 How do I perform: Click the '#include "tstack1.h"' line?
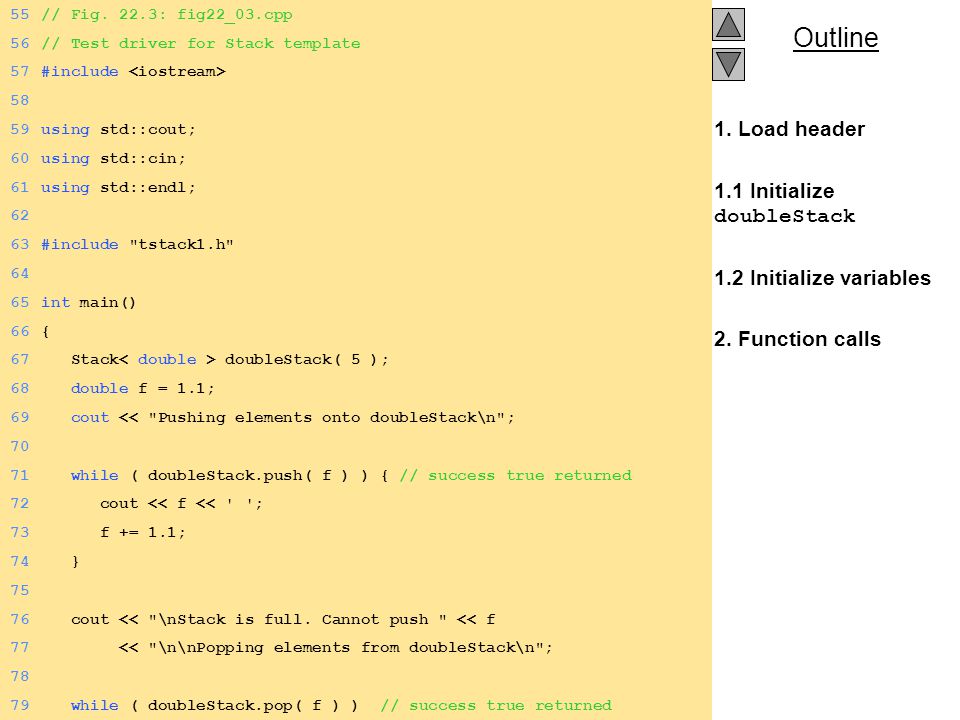[137, 245]
